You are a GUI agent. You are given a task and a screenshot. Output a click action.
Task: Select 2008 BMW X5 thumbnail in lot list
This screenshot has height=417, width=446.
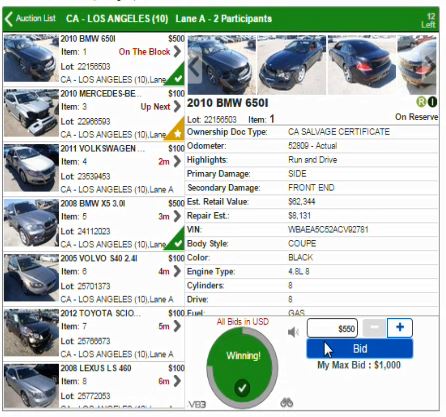coord(32,223)
